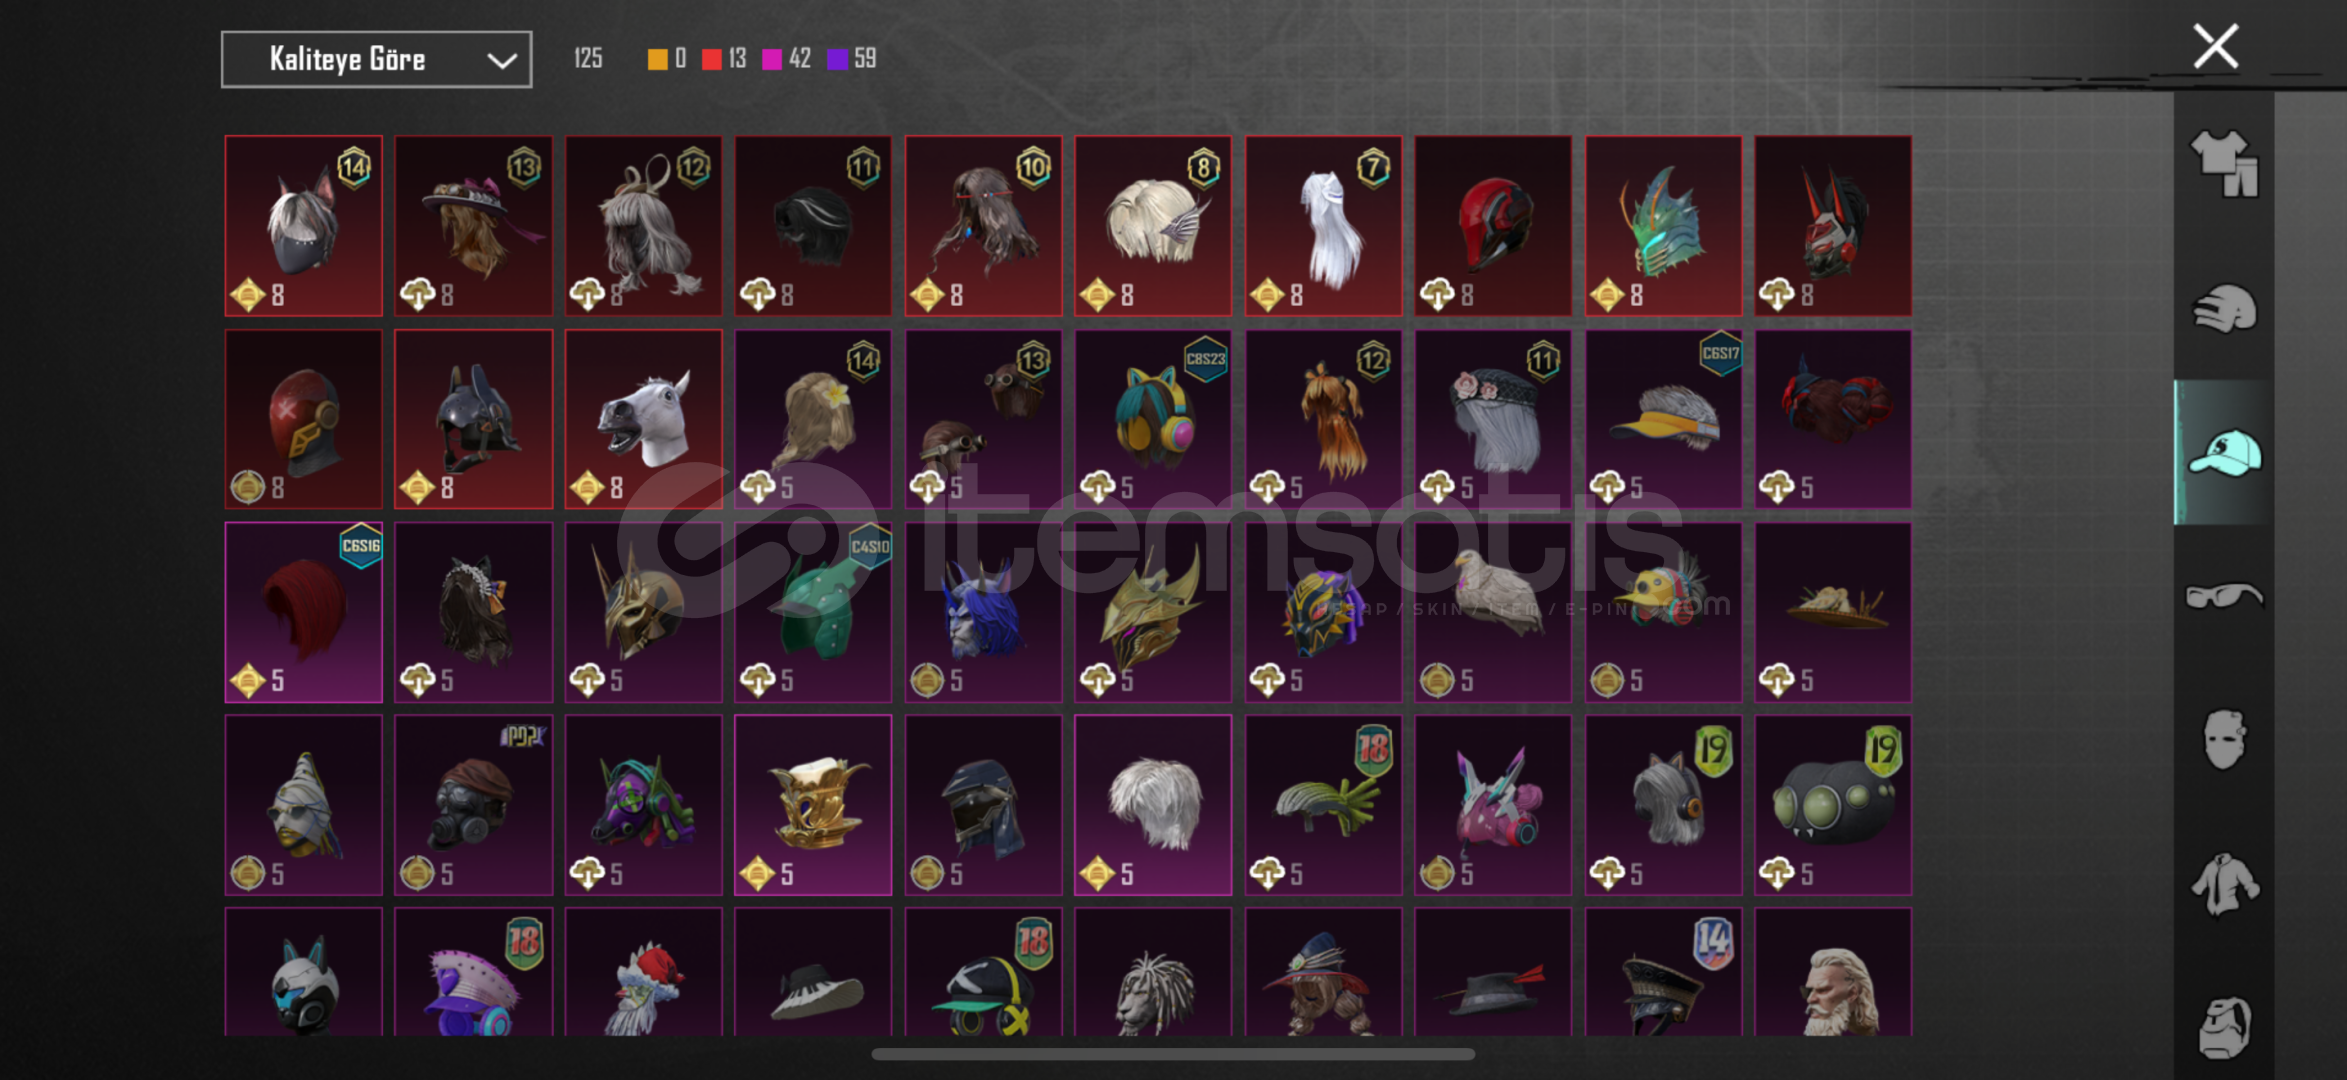Image resolution: width=2347 pixels, height=1080 pixels.
Task: Open the glasses category icon
Action: (x=2224, y=596)
